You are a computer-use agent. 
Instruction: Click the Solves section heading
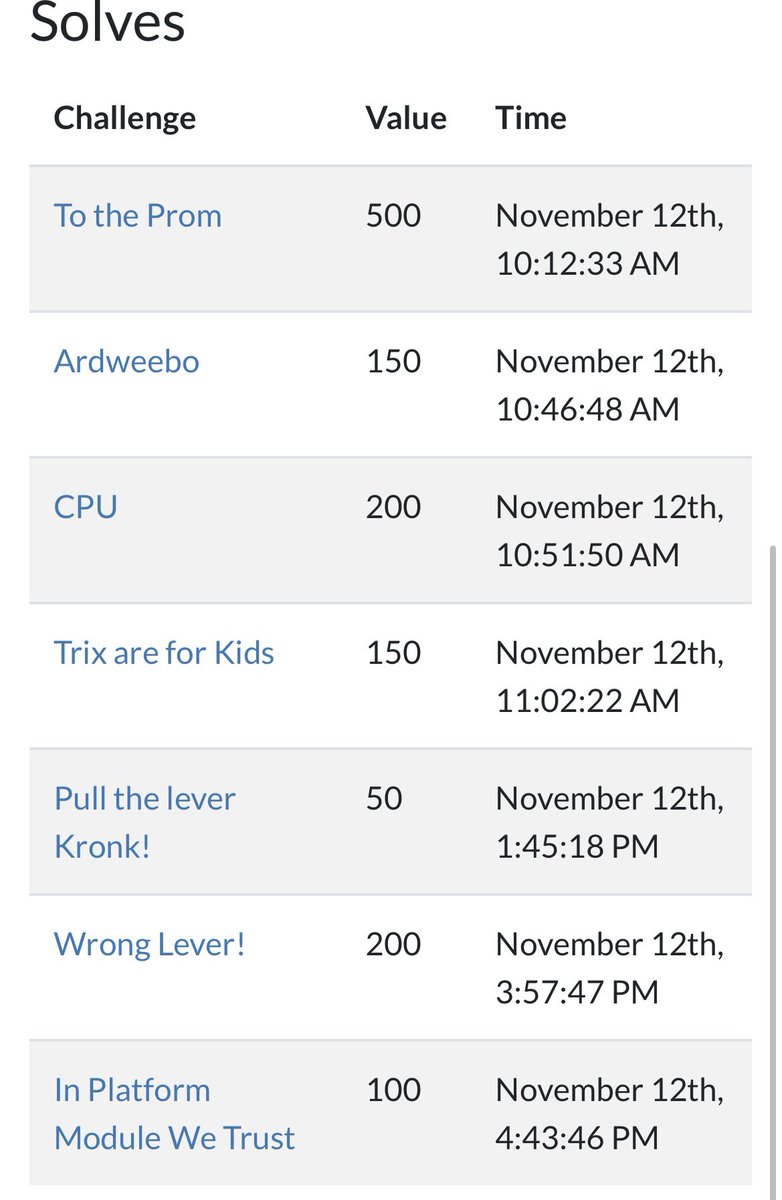[108, 22]
